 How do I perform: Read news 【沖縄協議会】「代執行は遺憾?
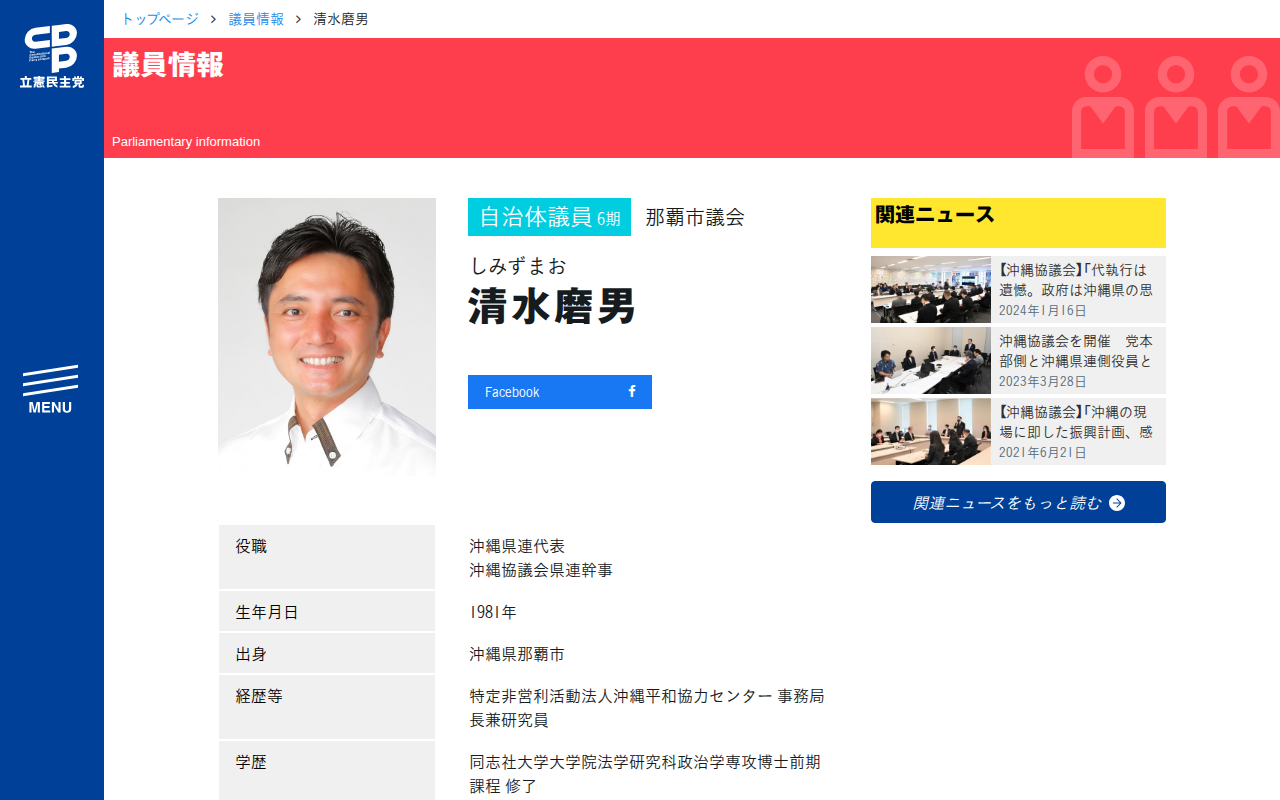(1075, 280)
